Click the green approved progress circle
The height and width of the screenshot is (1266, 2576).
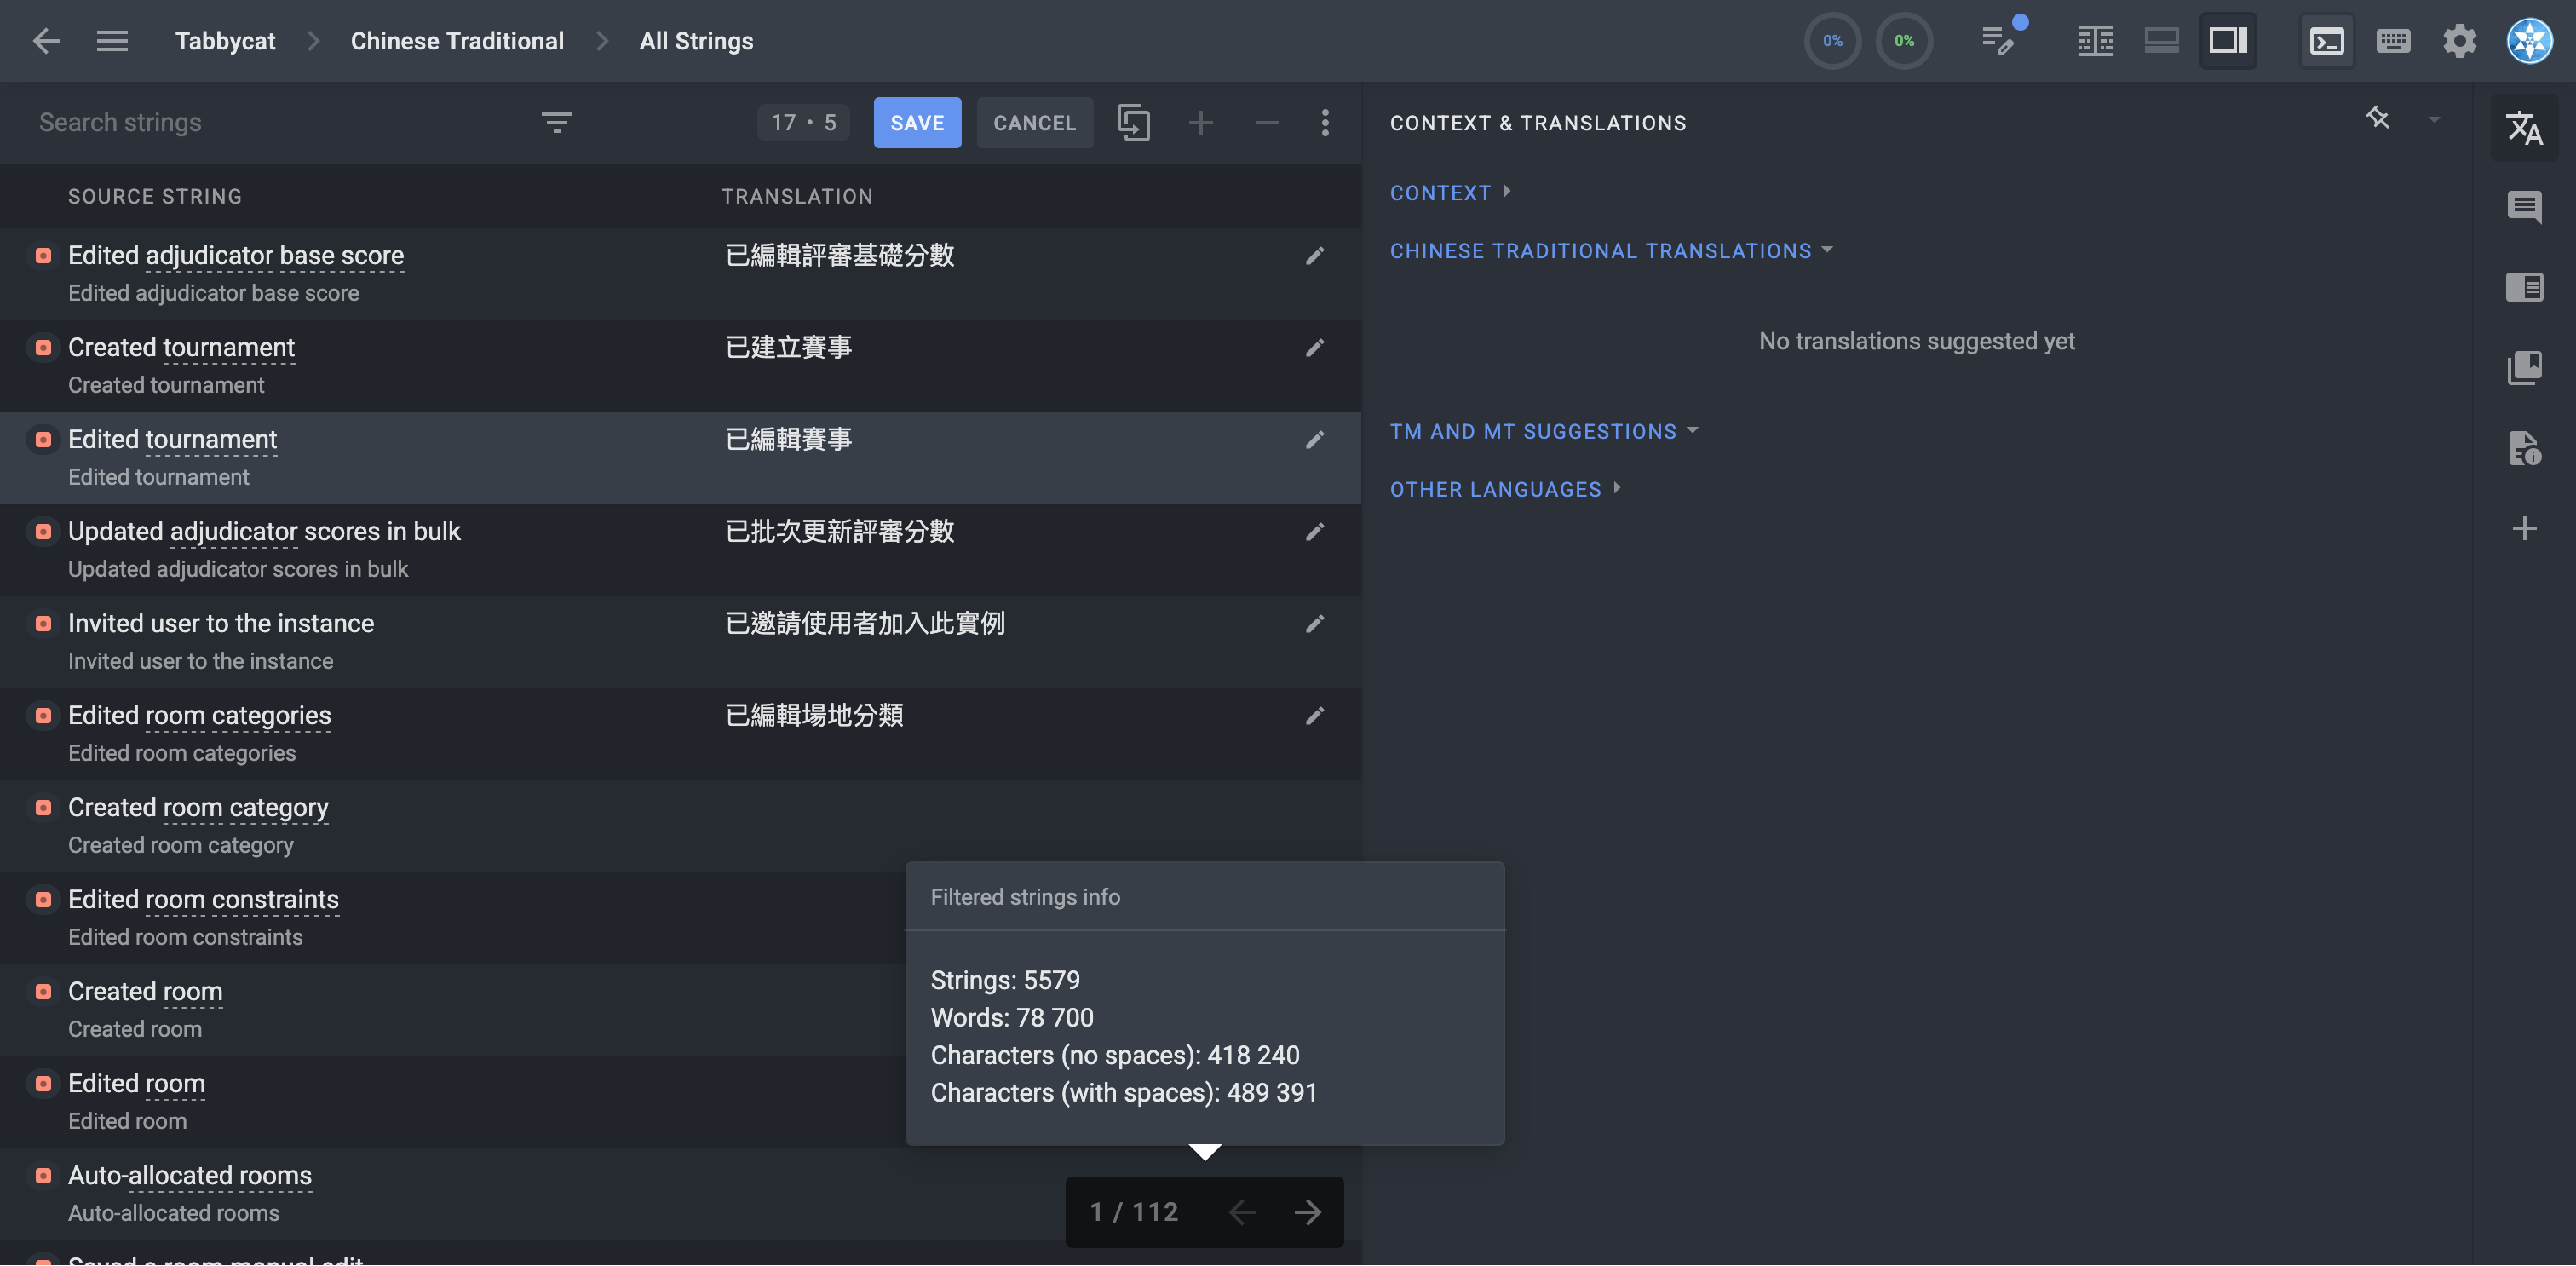[x=1904, y=41]
